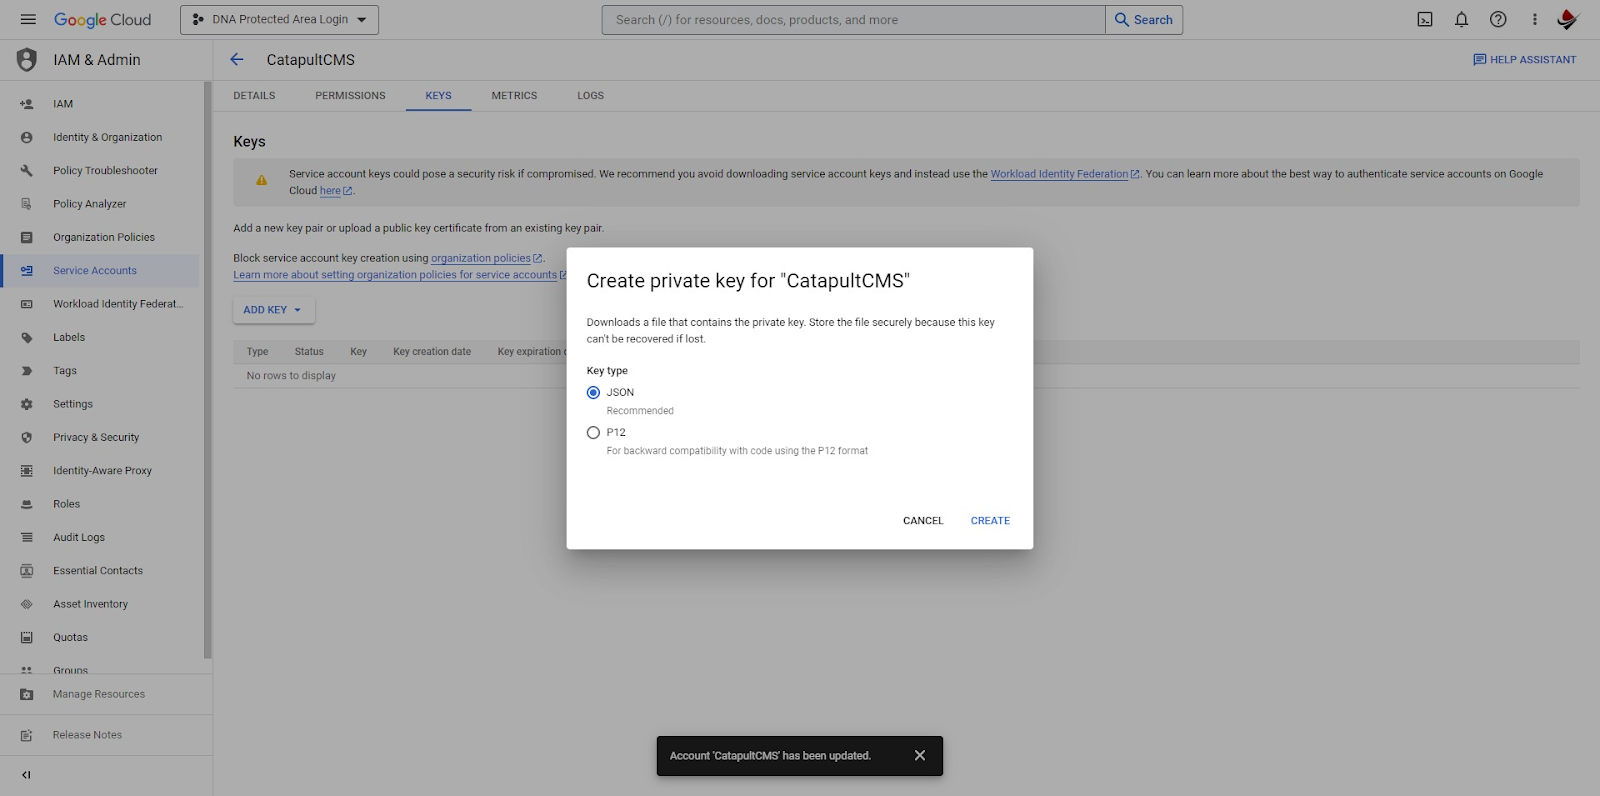Screen dimensions: 1600x796
Task: Click the Google Cloud logo
Action: pos(103,20)
